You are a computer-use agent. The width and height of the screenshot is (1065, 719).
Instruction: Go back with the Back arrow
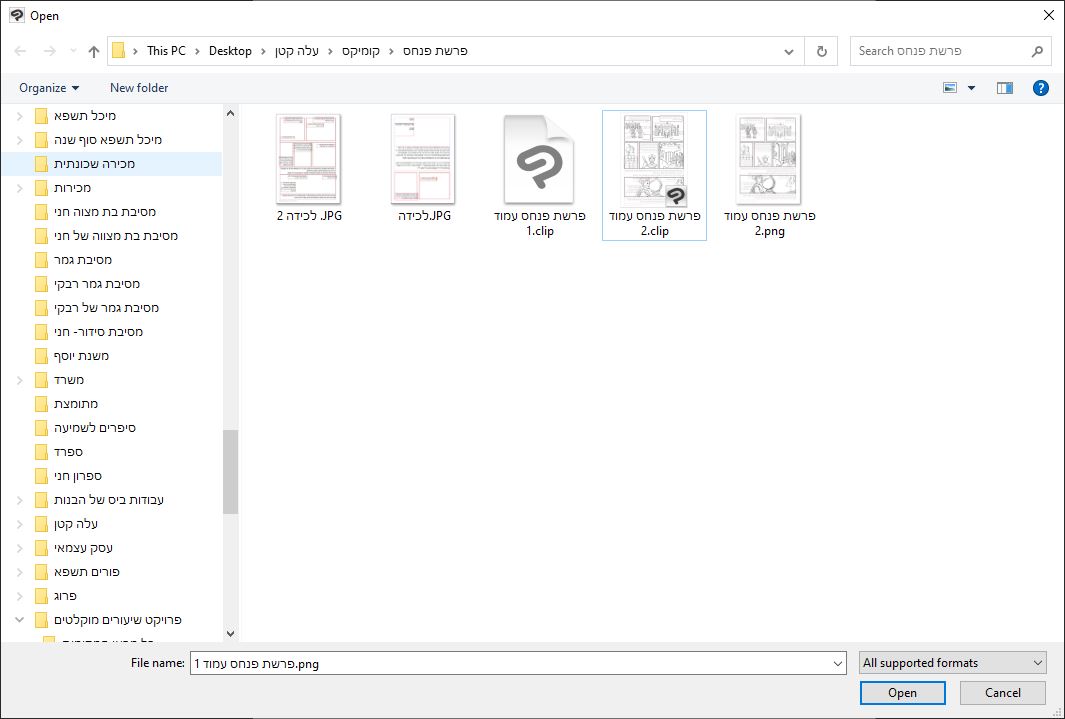(x=20, y=51)
